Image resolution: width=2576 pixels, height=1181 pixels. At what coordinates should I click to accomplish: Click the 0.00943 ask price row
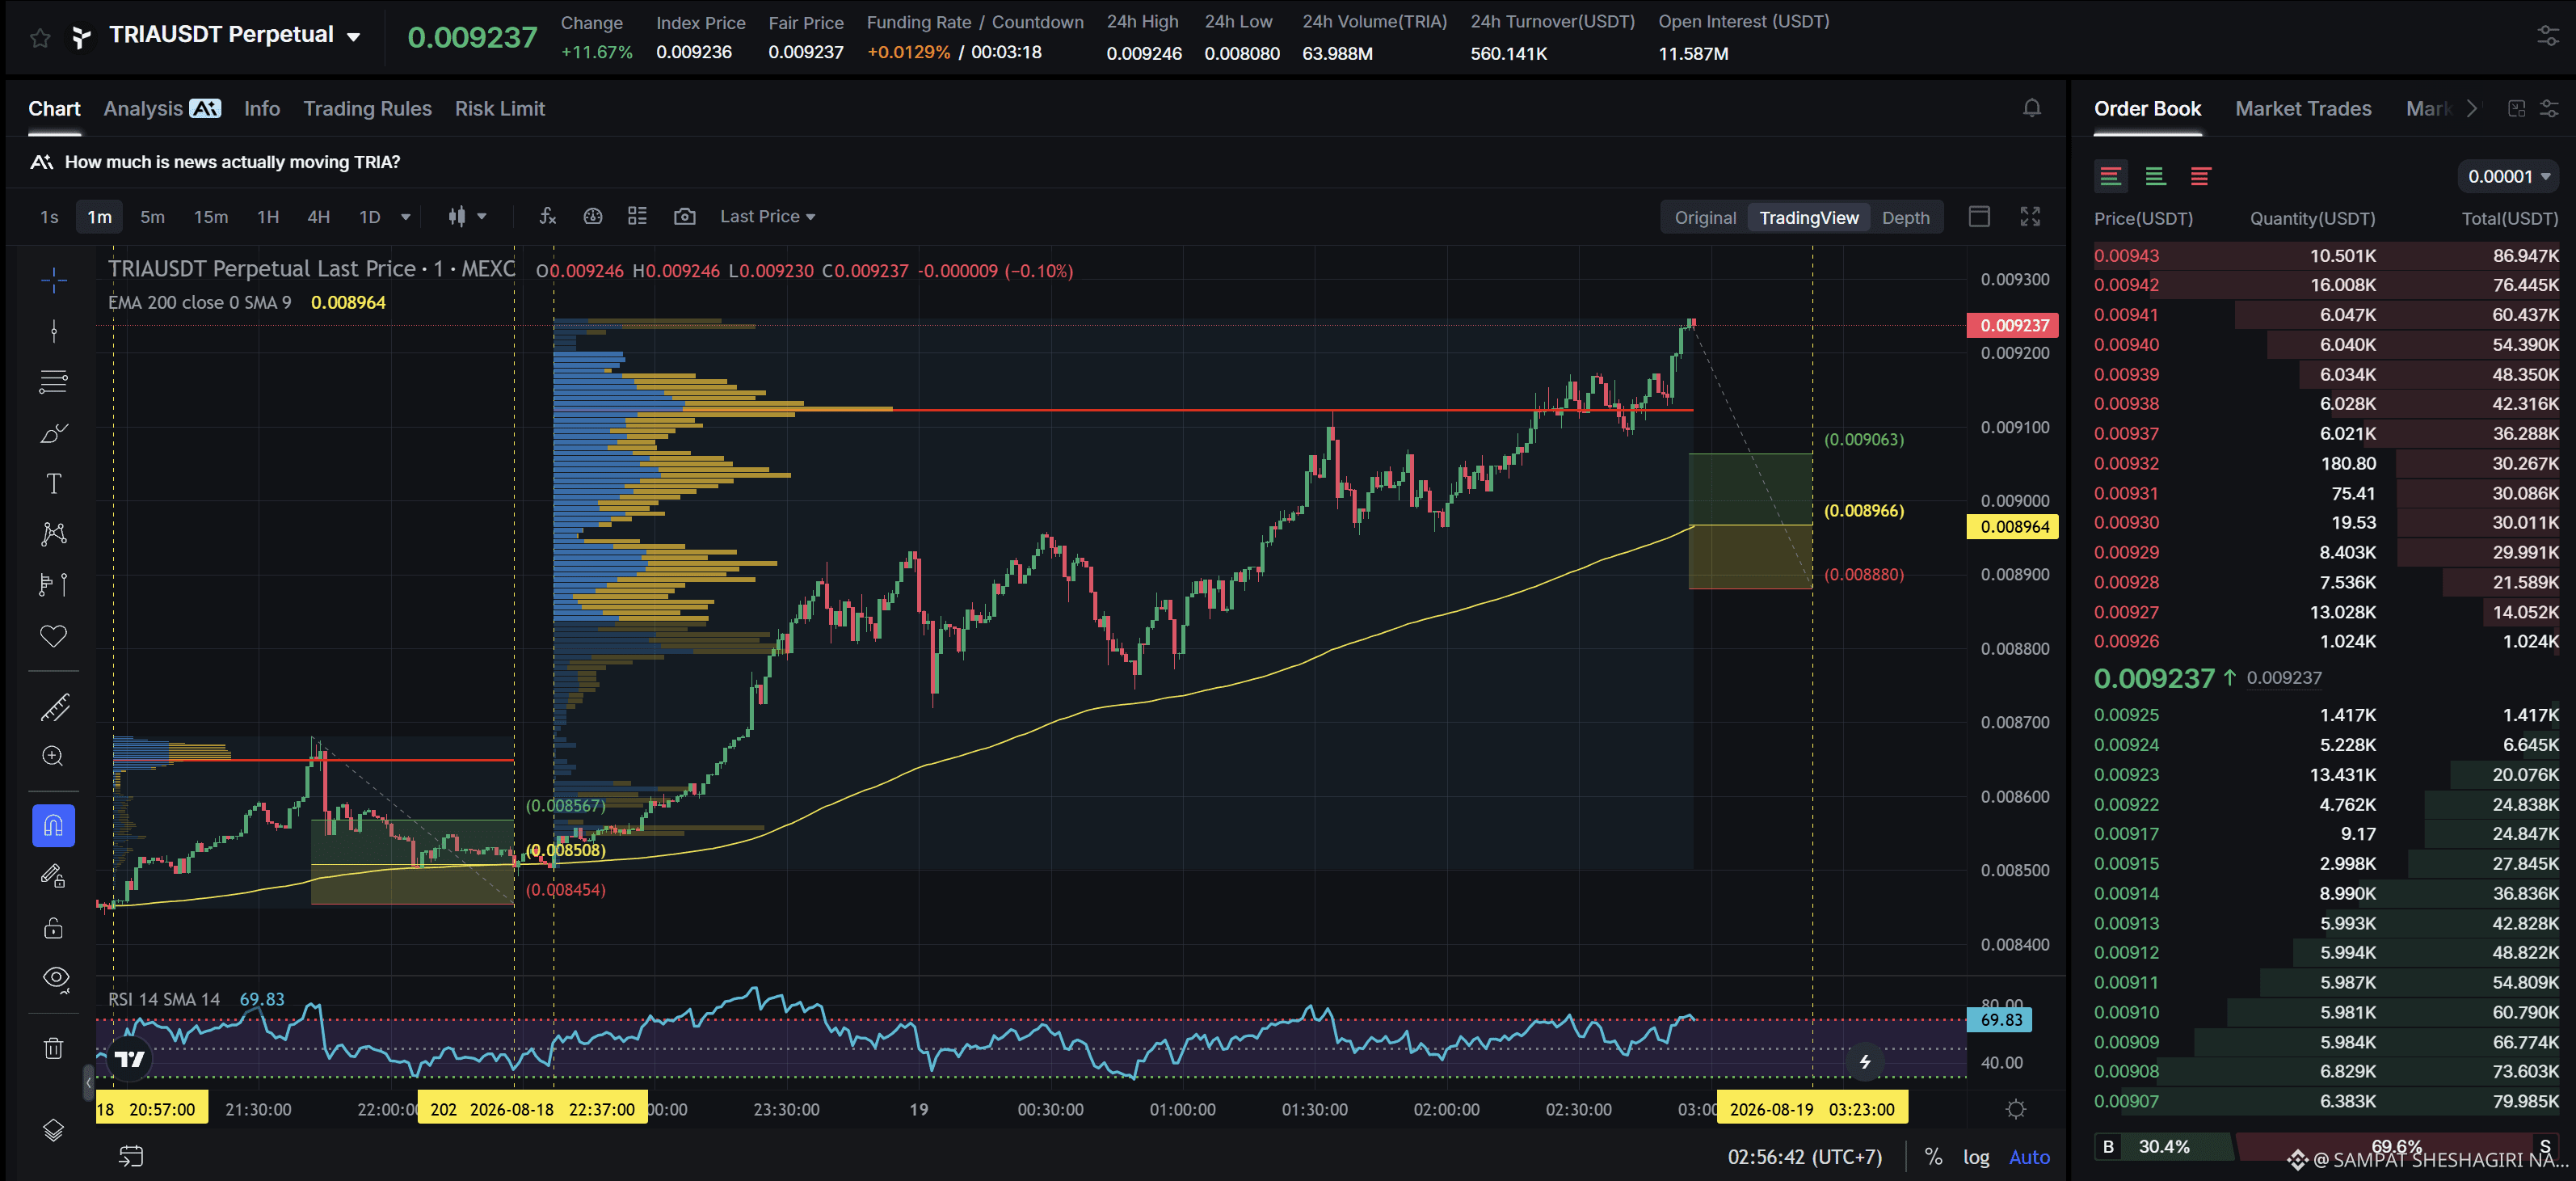[2325, 255]
